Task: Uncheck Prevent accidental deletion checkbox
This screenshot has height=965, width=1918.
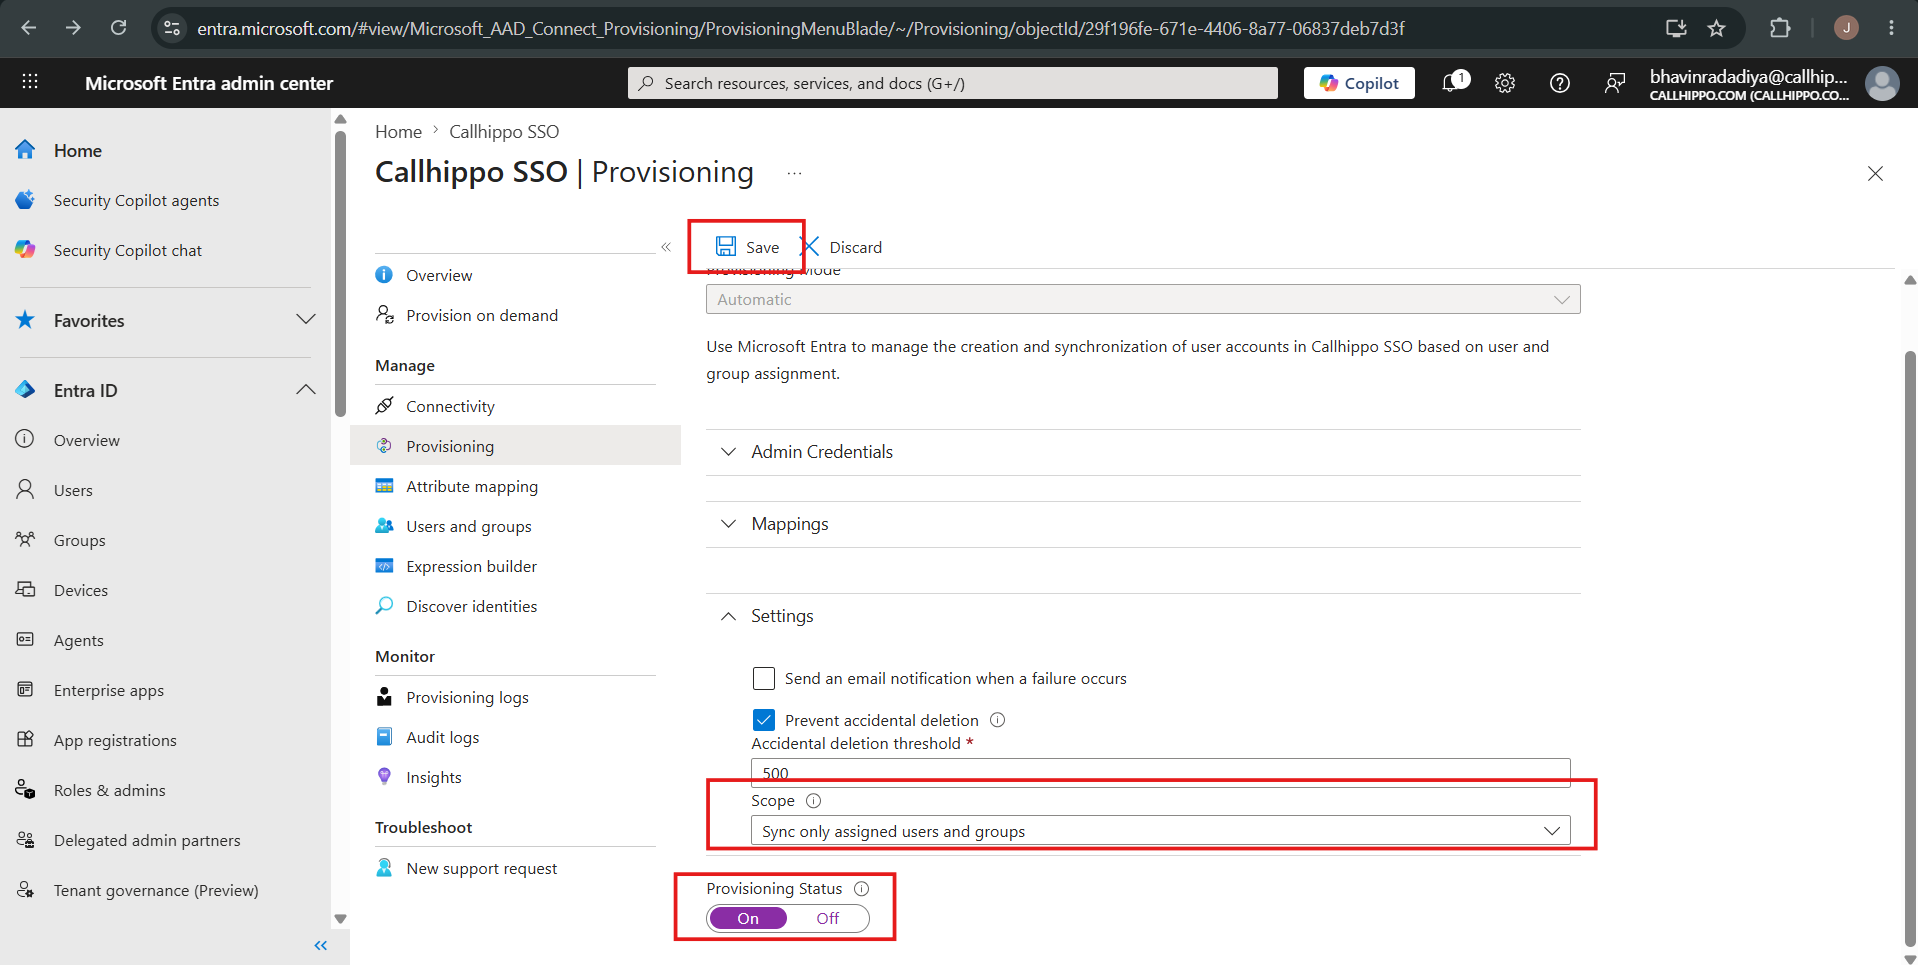Action: 764,720
